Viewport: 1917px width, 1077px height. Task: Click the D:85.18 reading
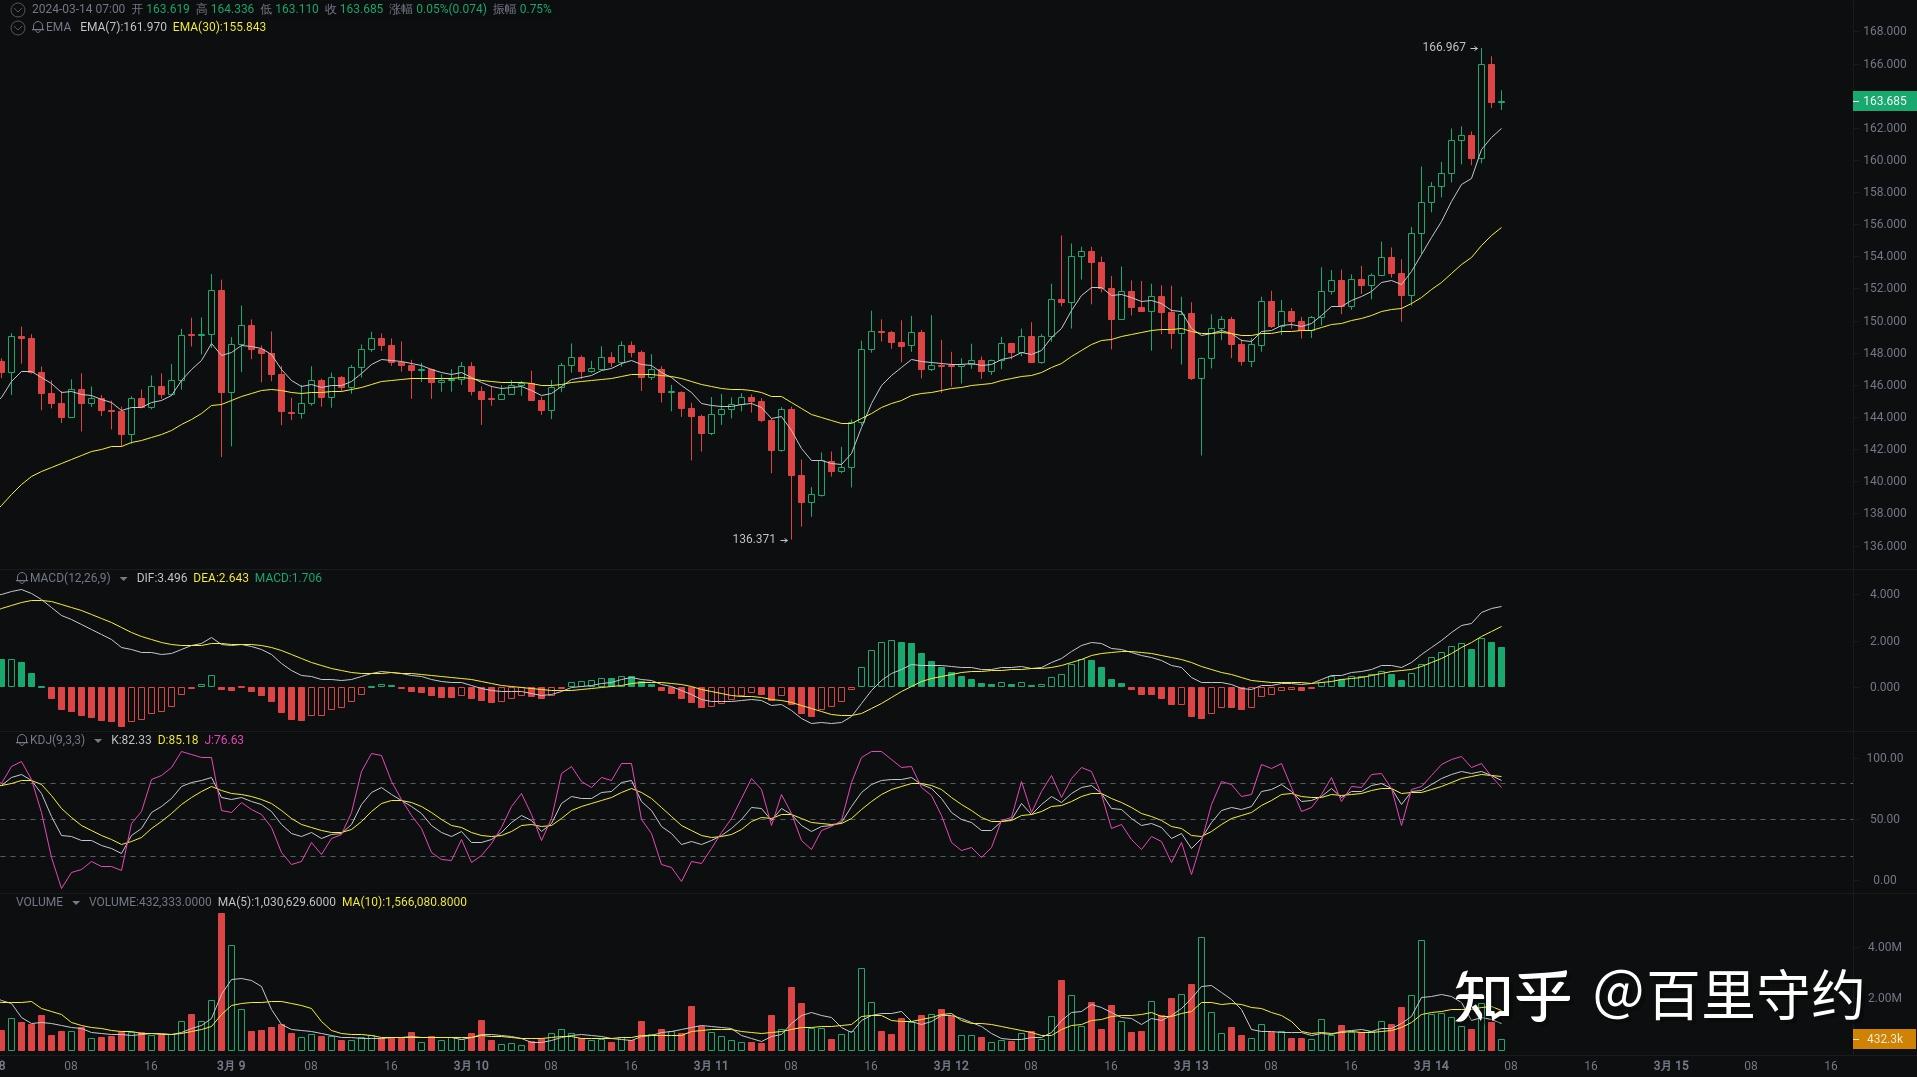pos(178,740)
